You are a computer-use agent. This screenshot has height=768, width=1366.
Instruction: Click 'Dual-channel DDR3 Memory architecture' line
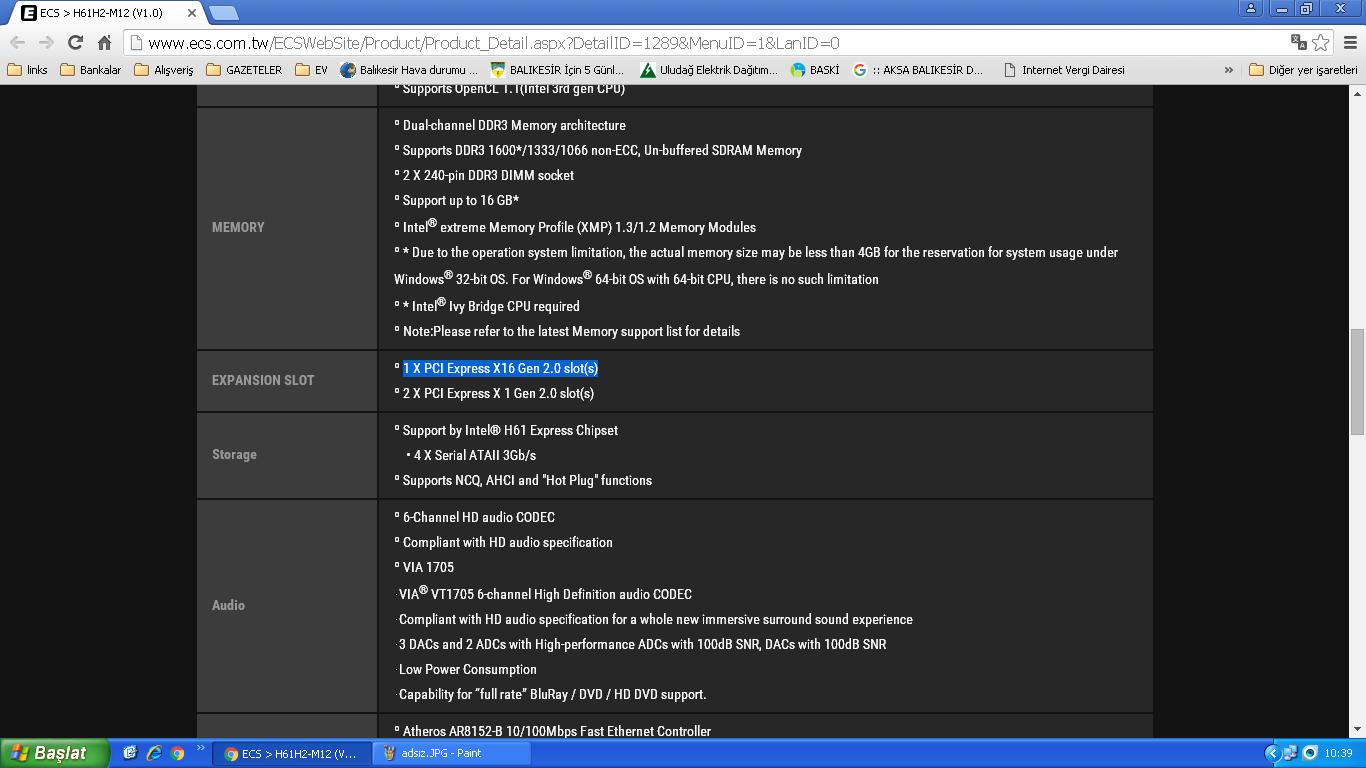pos(514,125)
